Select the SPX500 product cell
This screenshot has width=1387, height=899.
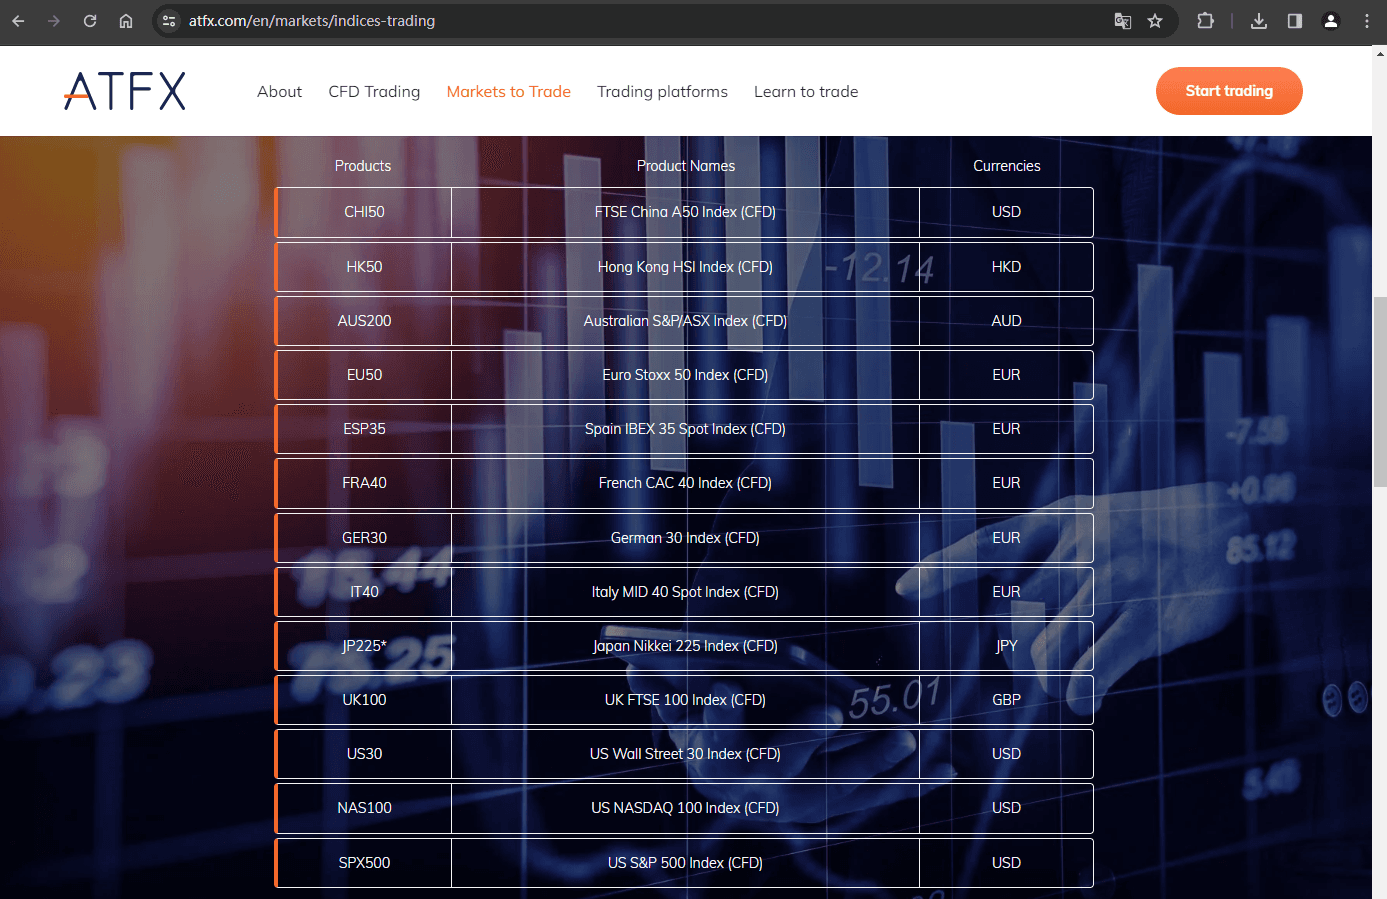point(364,863)
